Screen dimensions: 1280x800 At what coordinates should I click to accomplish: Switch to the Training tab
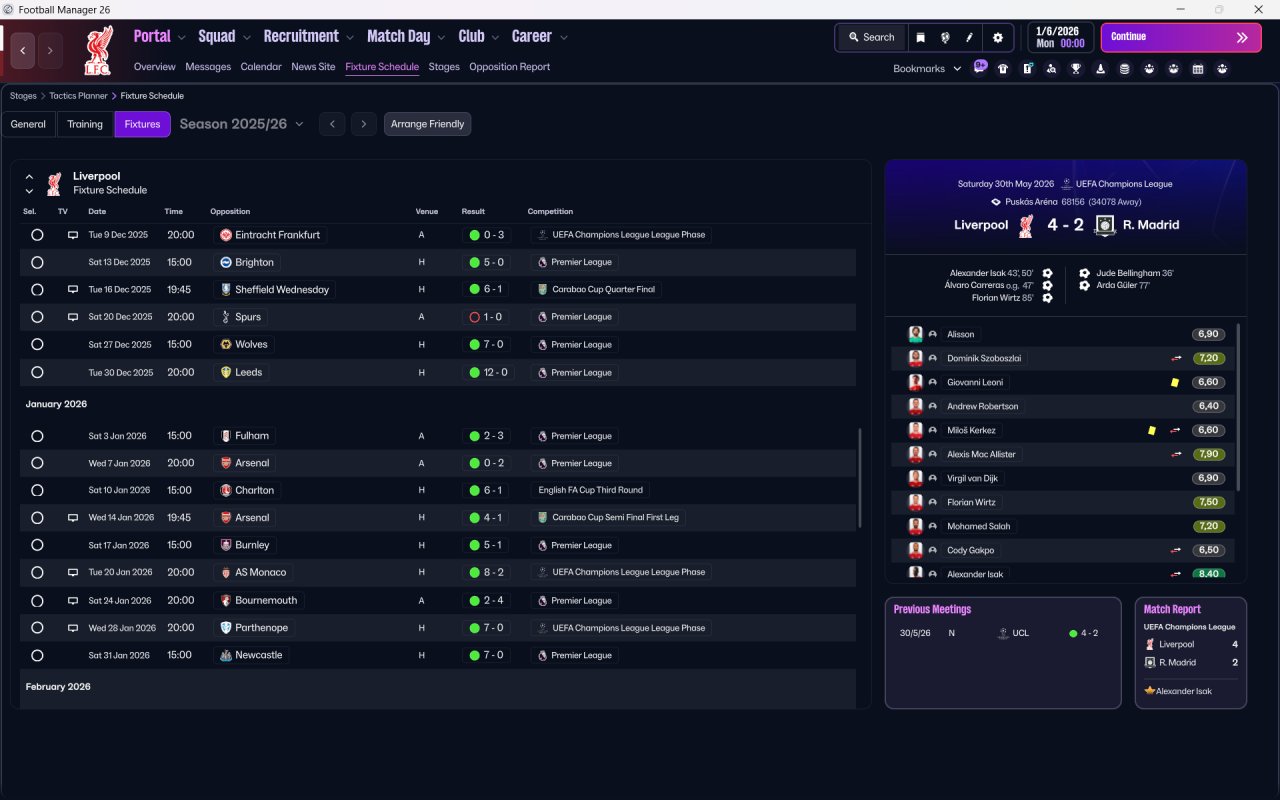tap(85, 124)
